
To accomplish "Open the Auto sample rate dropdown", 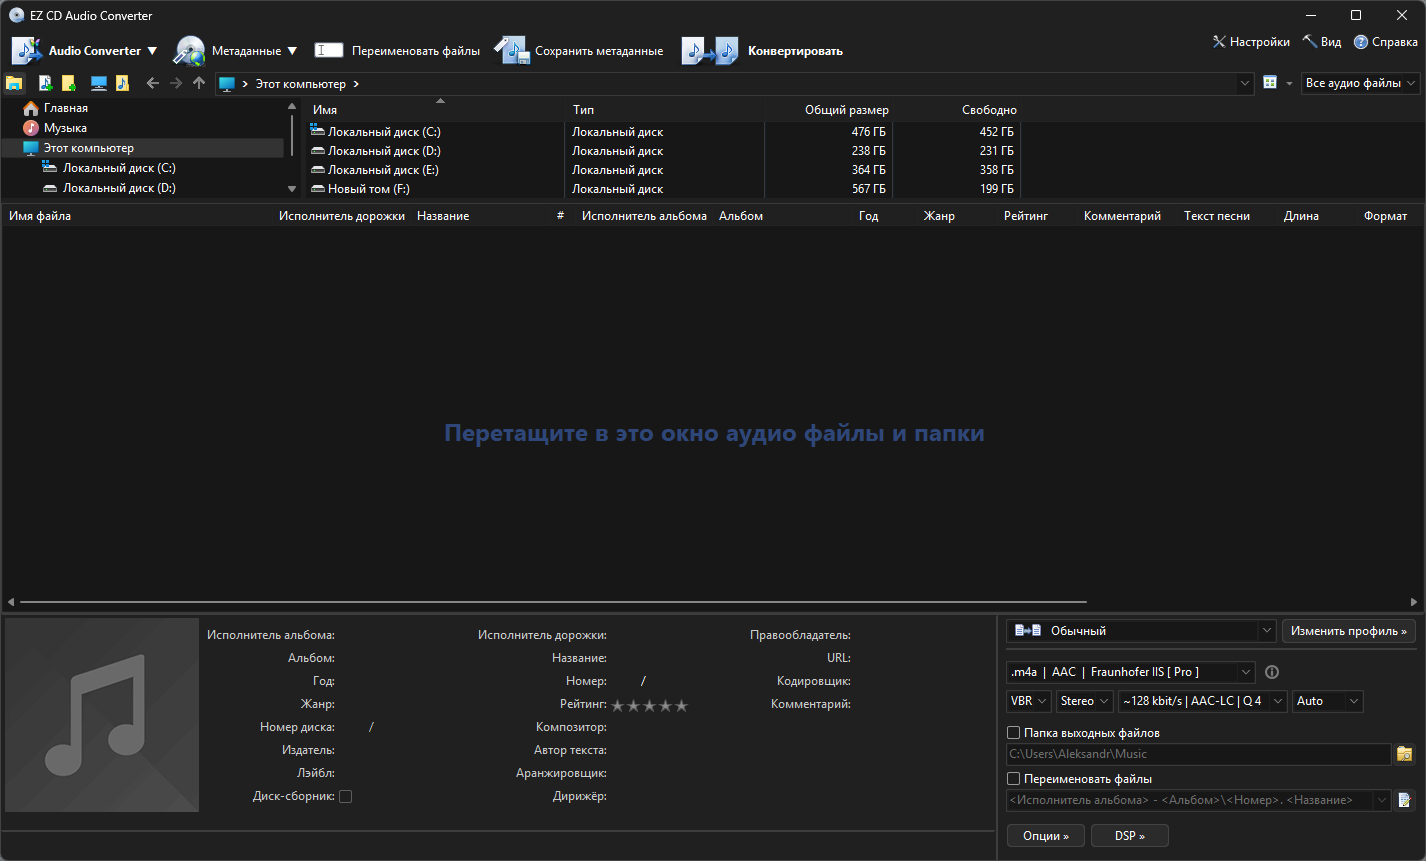I will [1328, 701].
